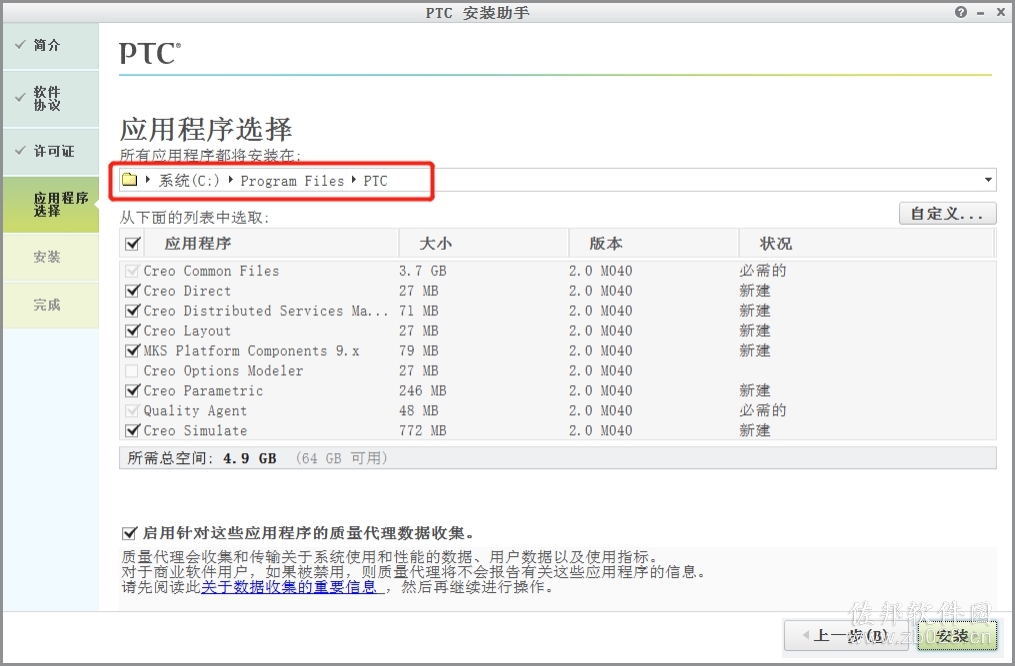Go to 简介 step in sidebar

point(51,45)
